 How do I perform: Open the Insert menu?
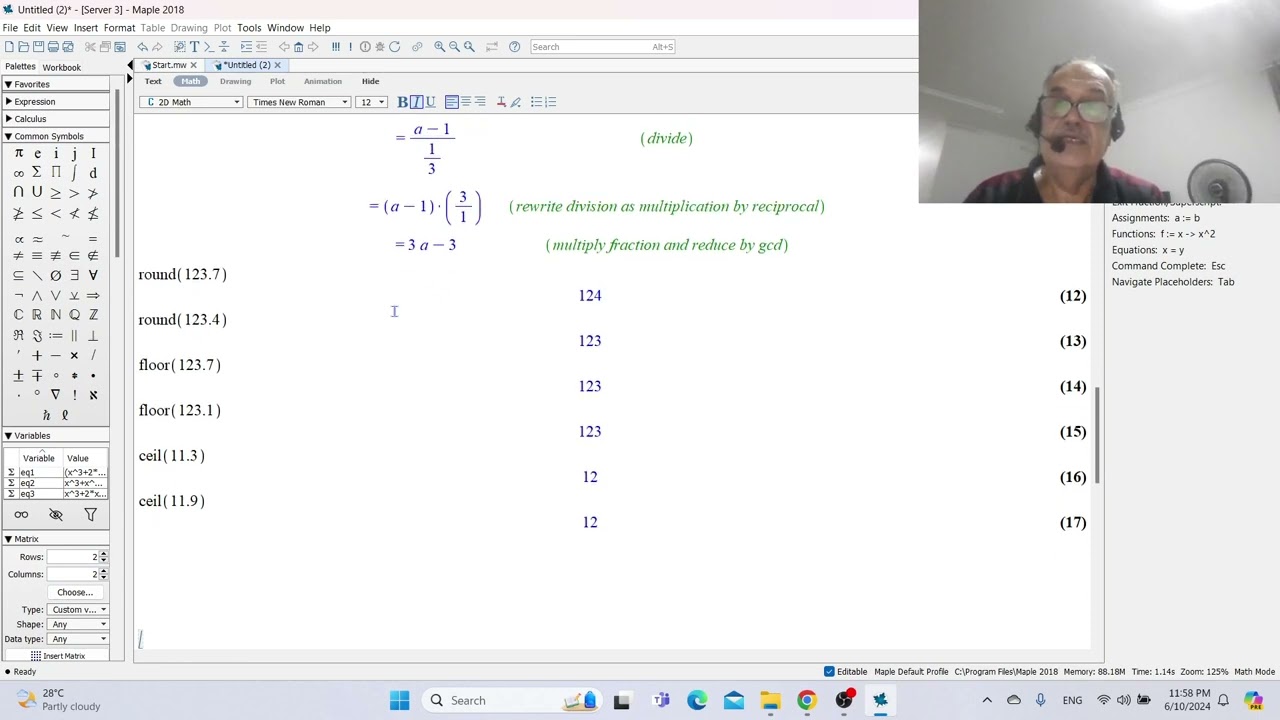[86, 28]
